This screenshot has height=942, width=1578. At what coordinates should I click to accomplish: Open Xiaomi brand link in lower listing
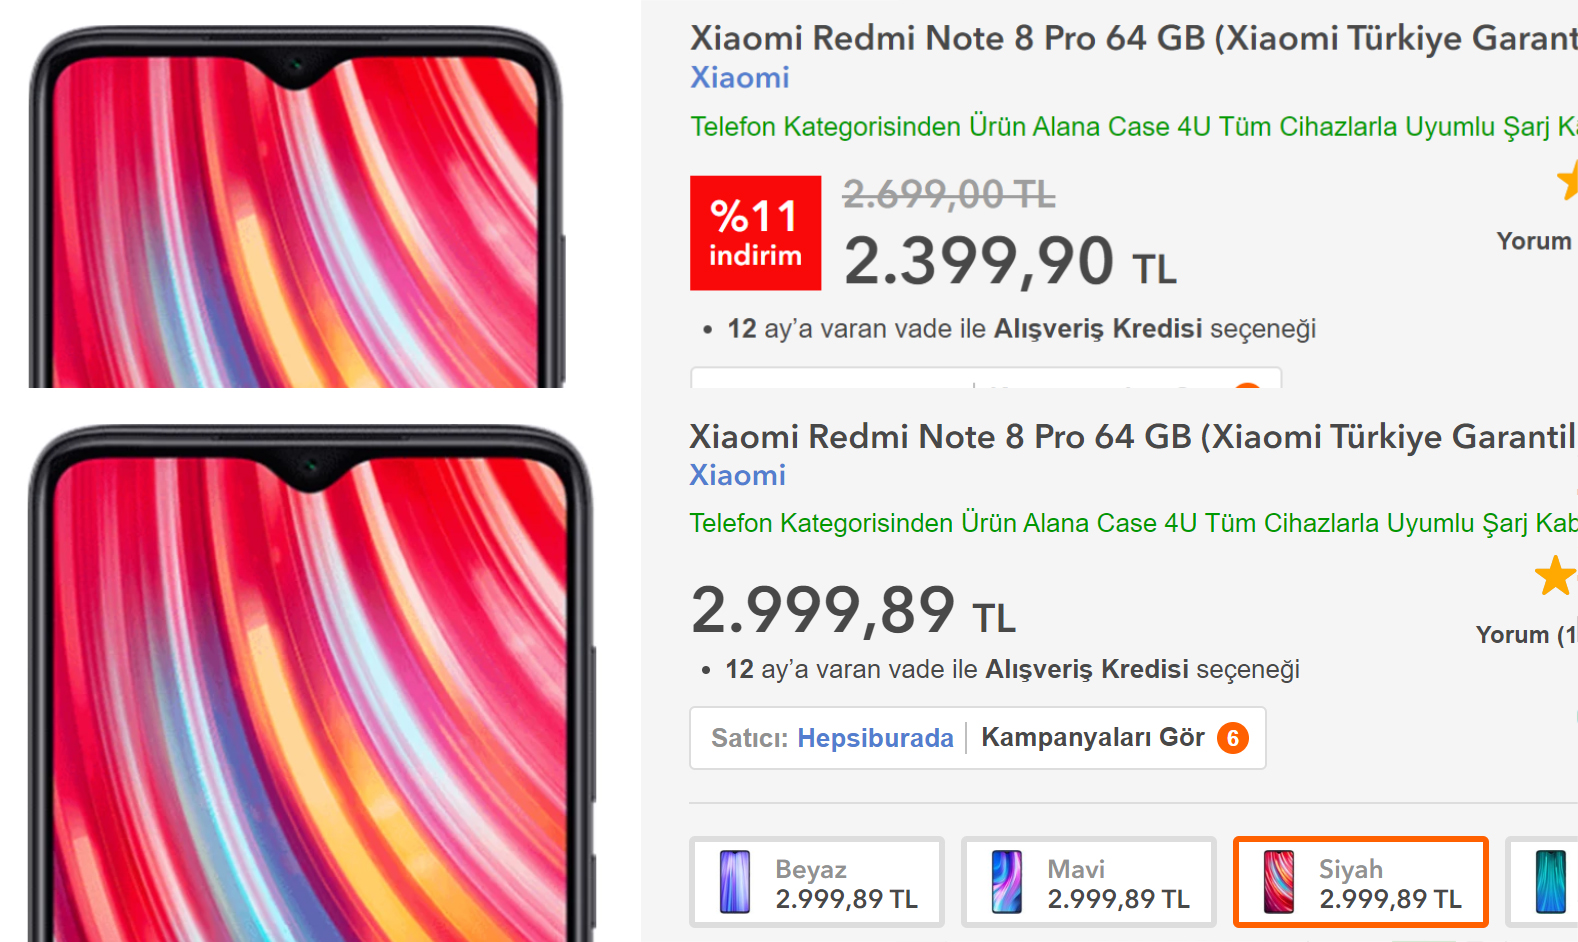click(x=738, y=475)
